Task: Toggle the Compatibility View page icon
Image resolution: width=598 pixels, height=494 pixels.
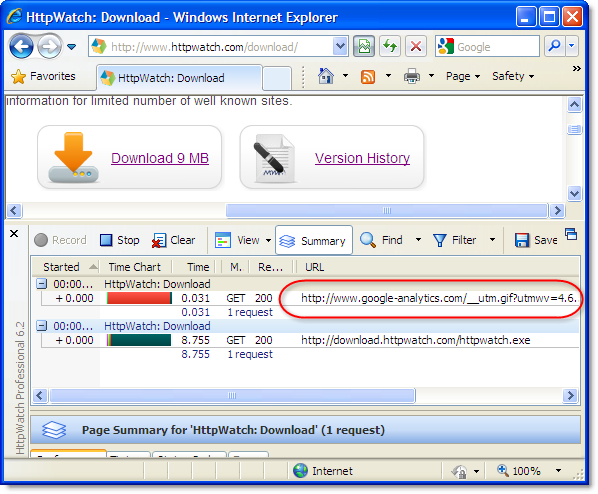Action: [364, 47]
